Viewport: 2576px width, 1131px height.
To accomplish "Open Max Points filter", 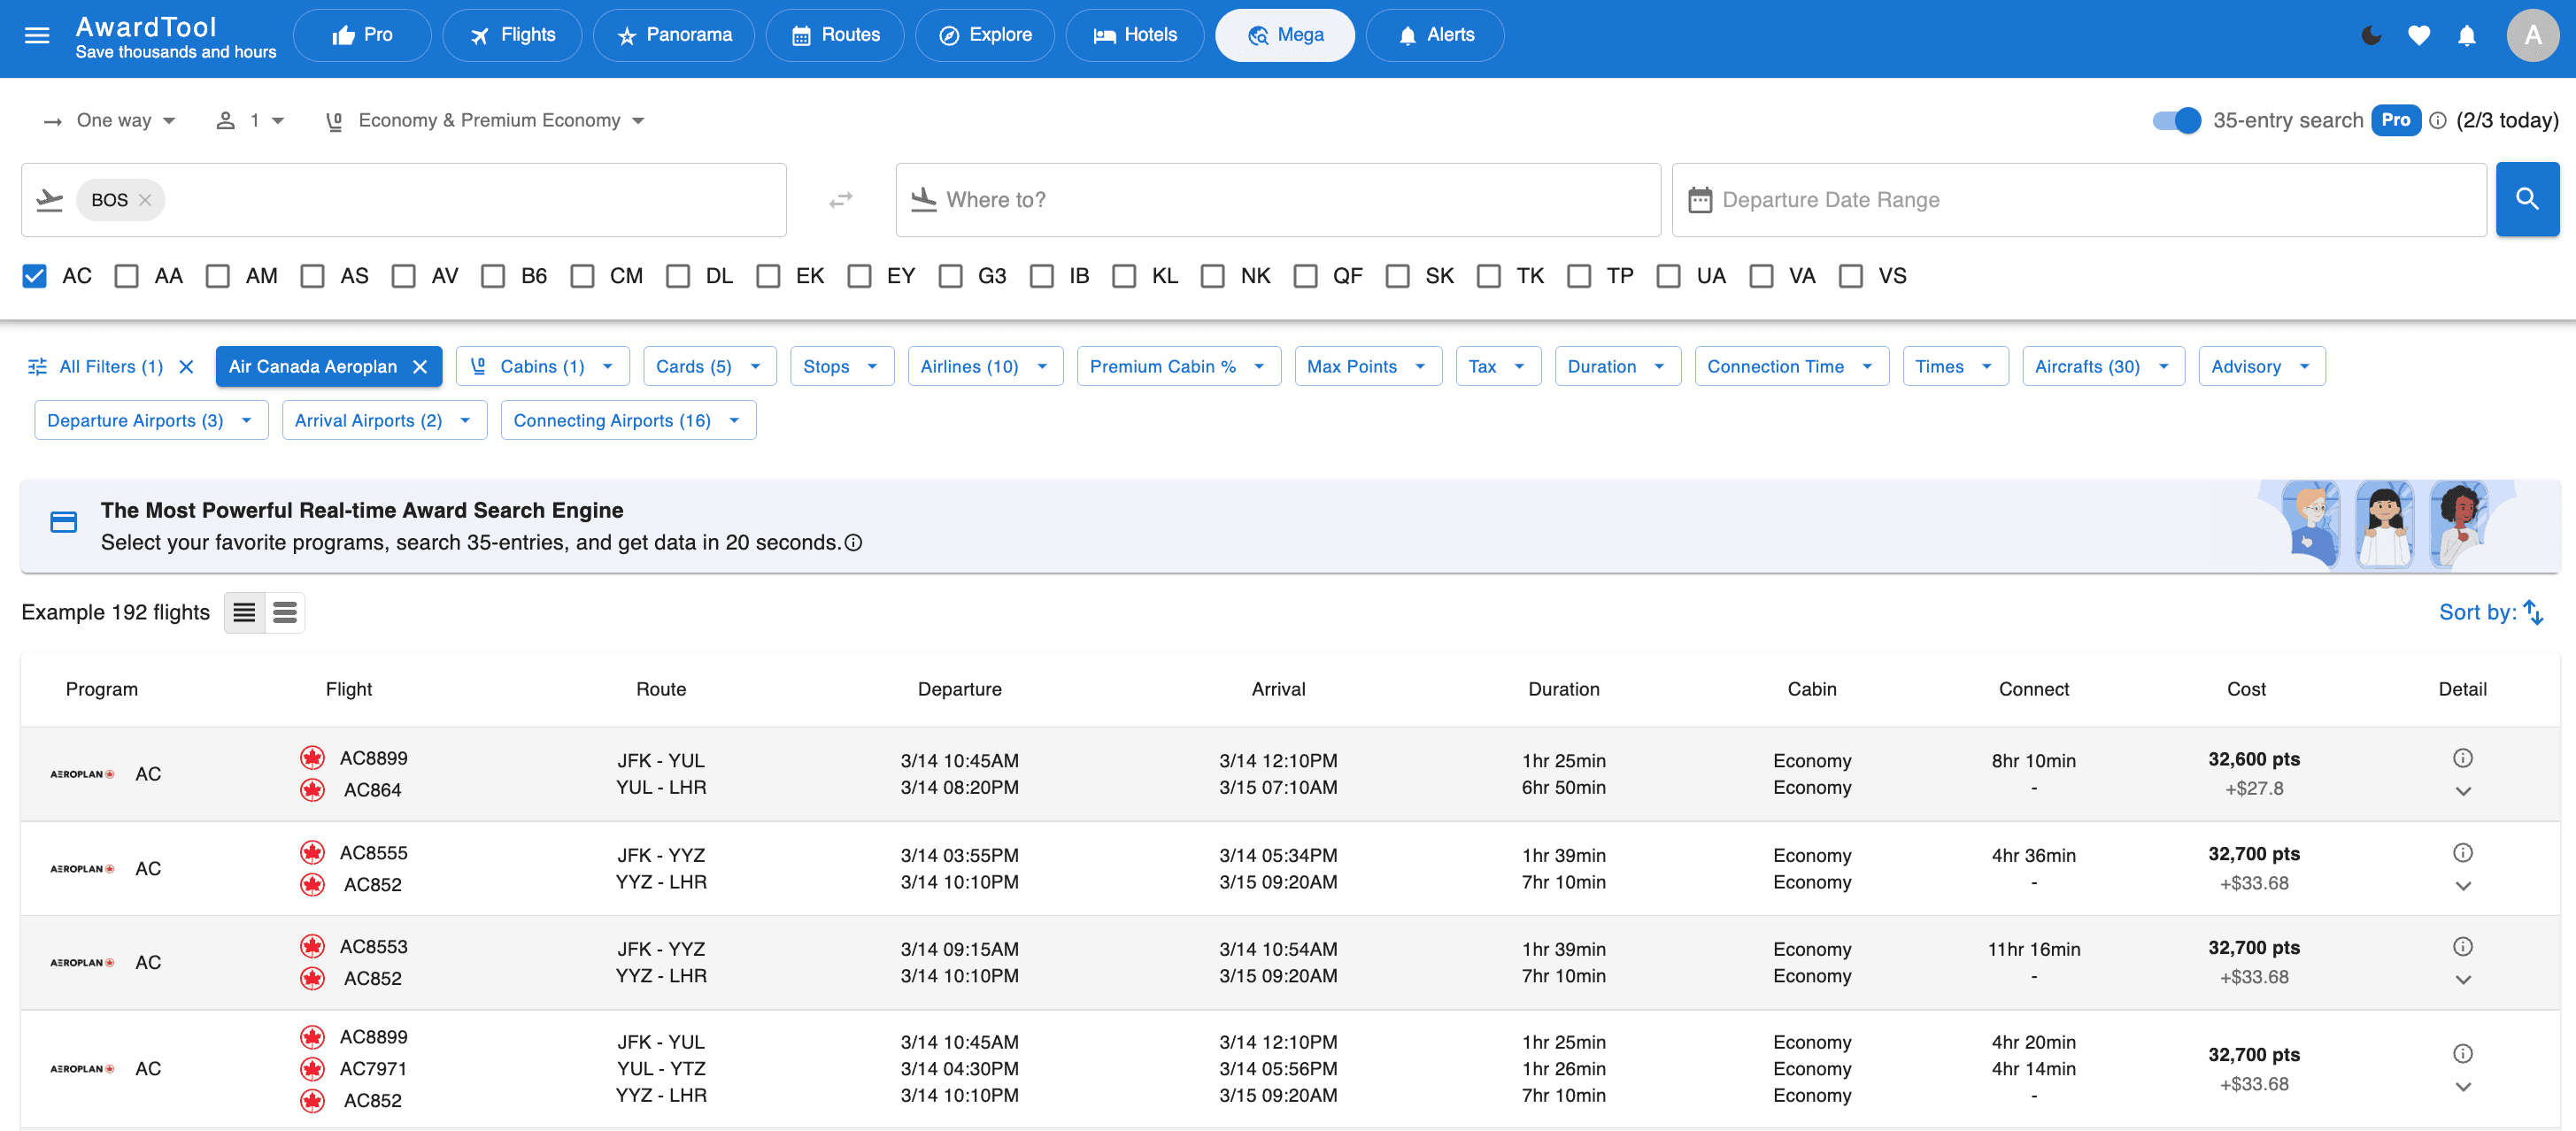I will tap(1368, 367).
